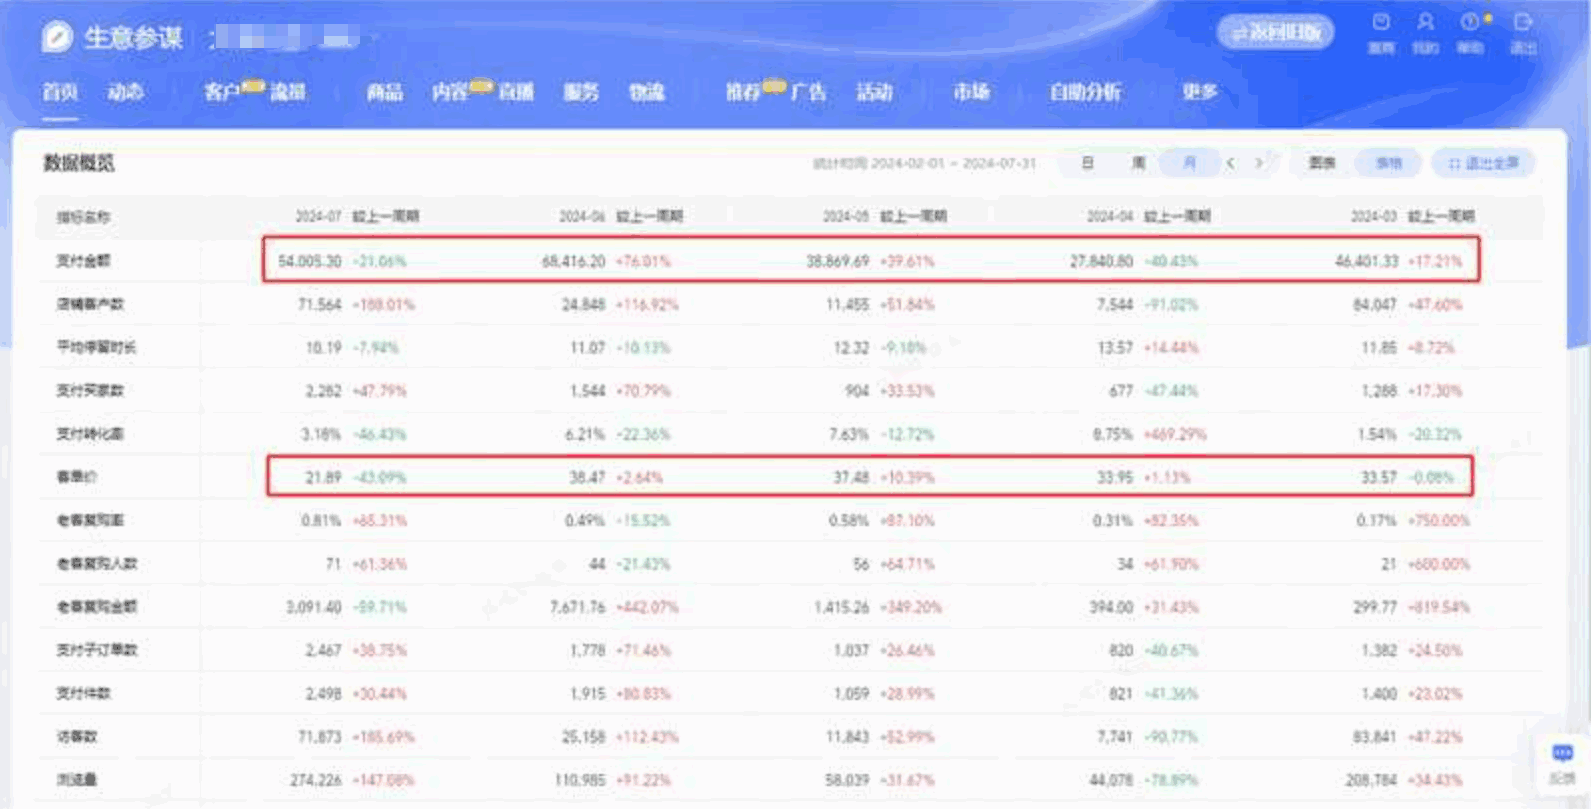
Task: Switch time granularity to 日
Action: [x=1087, y=163]
